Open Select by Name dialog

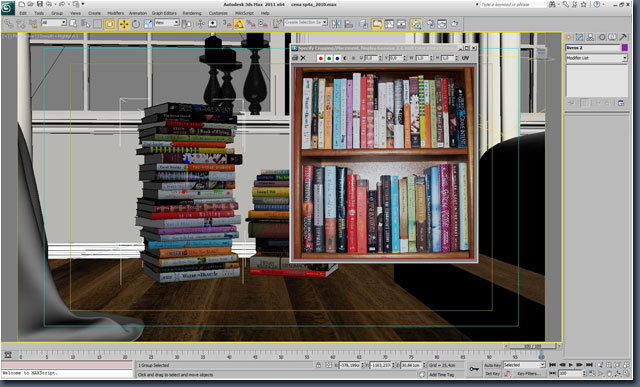coord(85,24)
